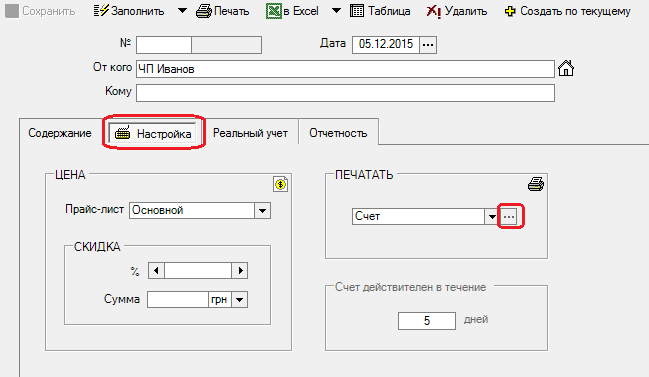
Task: Switch to the Реальный учет tab
Action: (x=250, y=133)
